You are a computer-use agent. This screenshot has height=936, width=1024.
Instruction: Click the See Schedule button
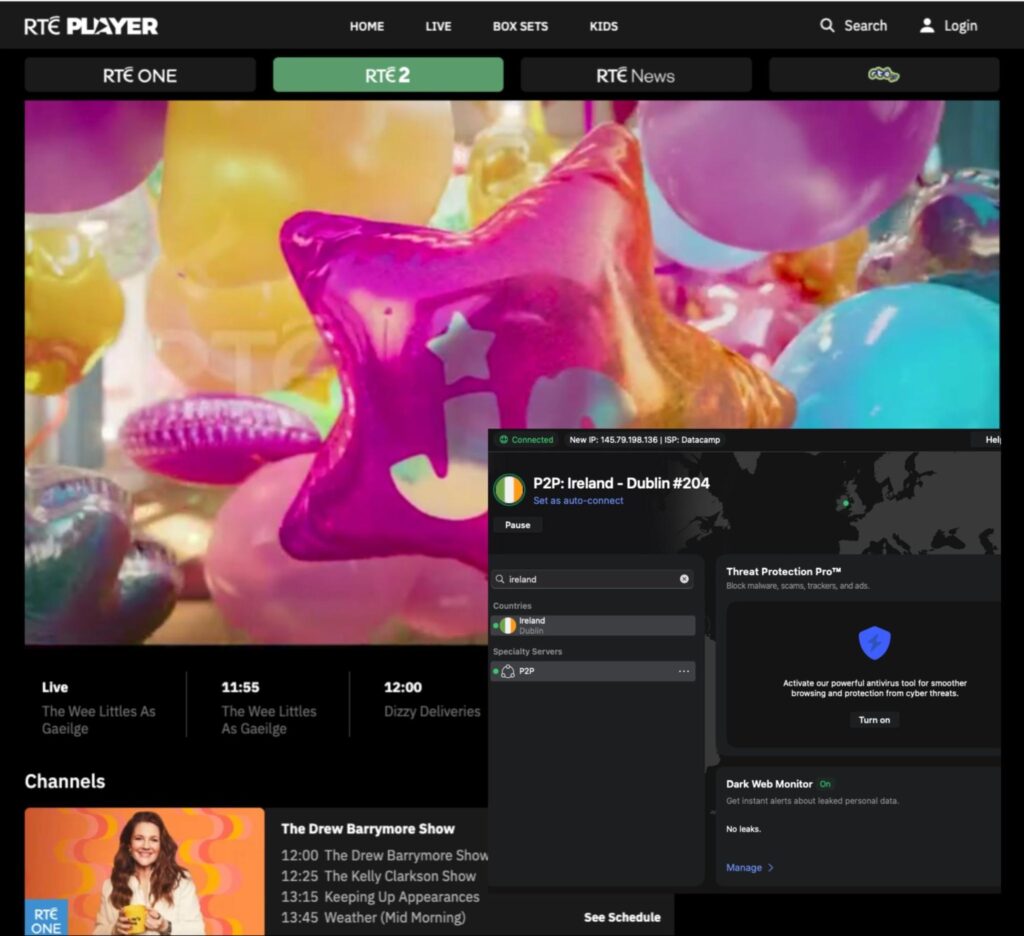tap(622, 917)
